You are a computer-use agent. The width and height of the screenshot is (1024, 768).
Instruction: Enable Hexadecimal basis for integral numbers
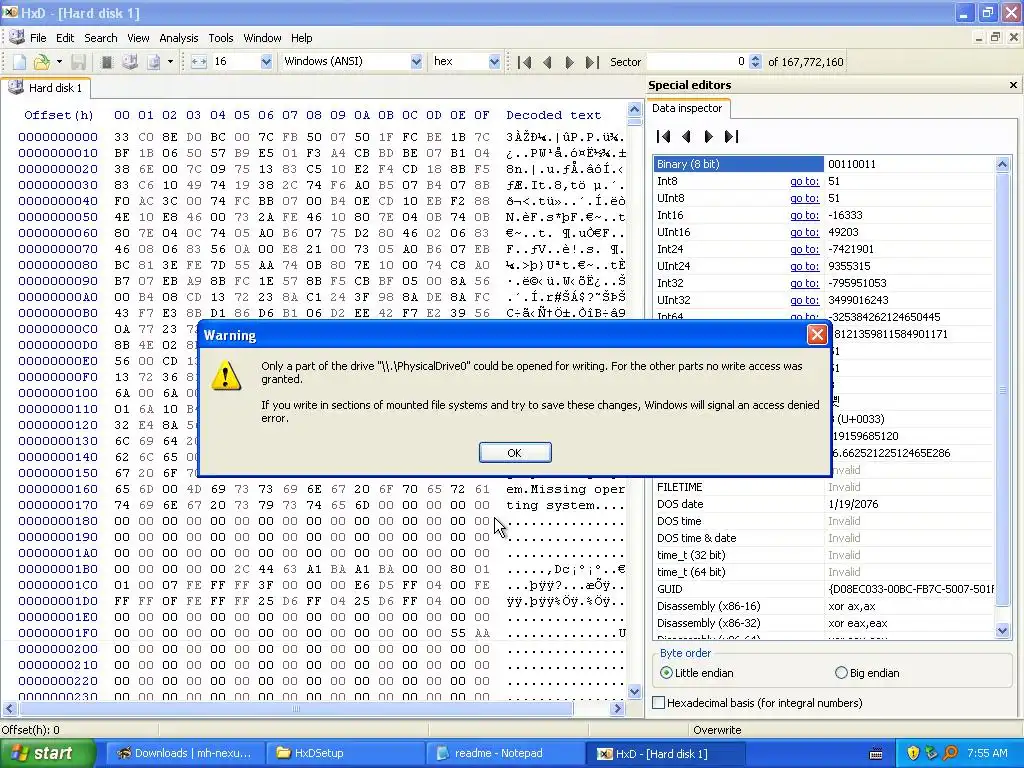coord(758,703)
